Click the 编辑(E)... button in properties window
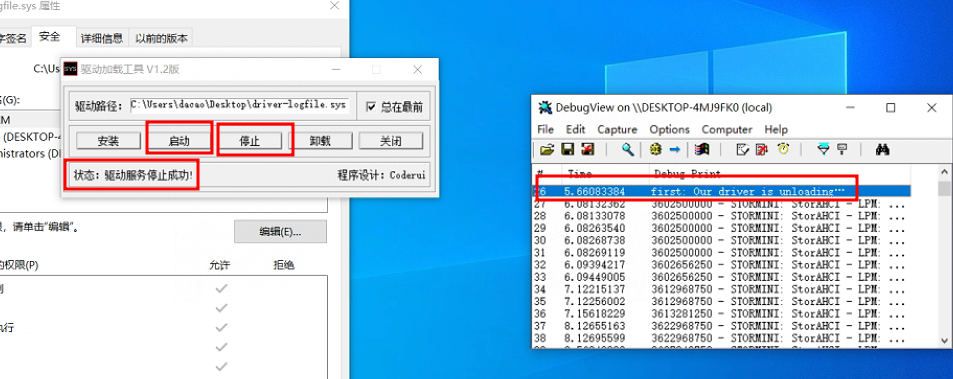The width and height of the screenshot is (953, 379). pos(280,231)
